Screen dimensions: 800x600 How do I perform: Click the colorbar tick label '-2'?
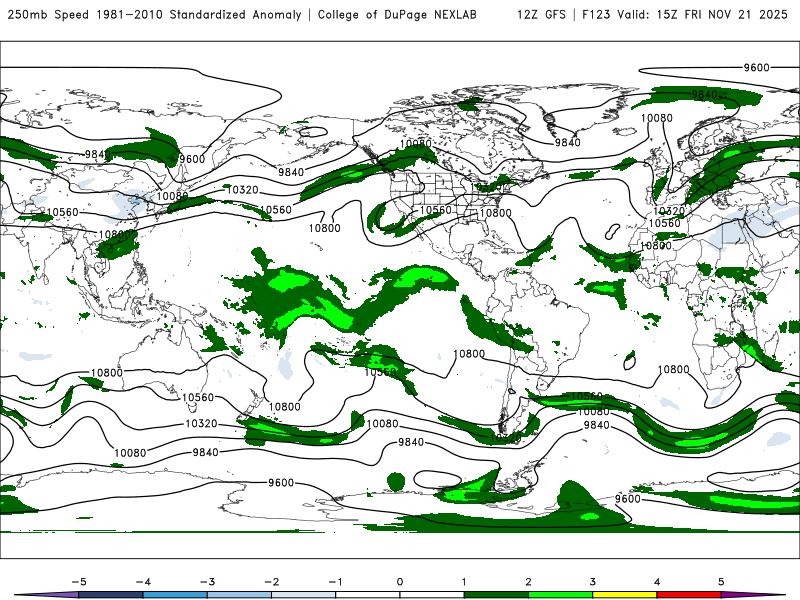271,582
